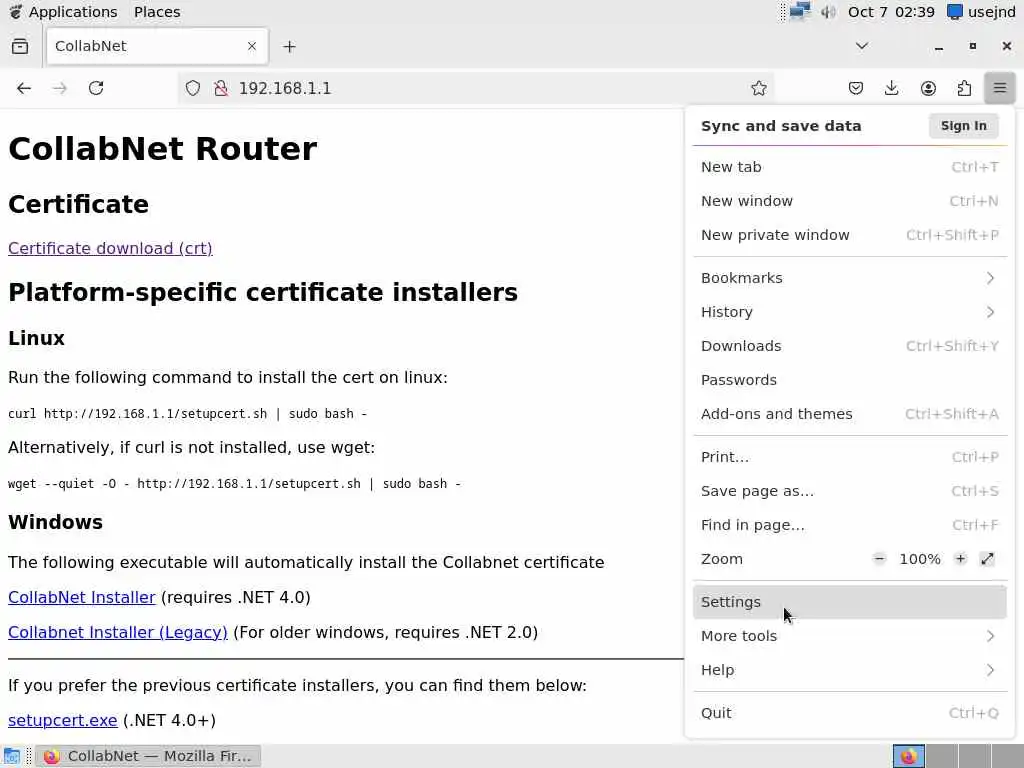Open the extensions puzzle icon
Viewport: 1024px width, 768px height.
(964, 88)
